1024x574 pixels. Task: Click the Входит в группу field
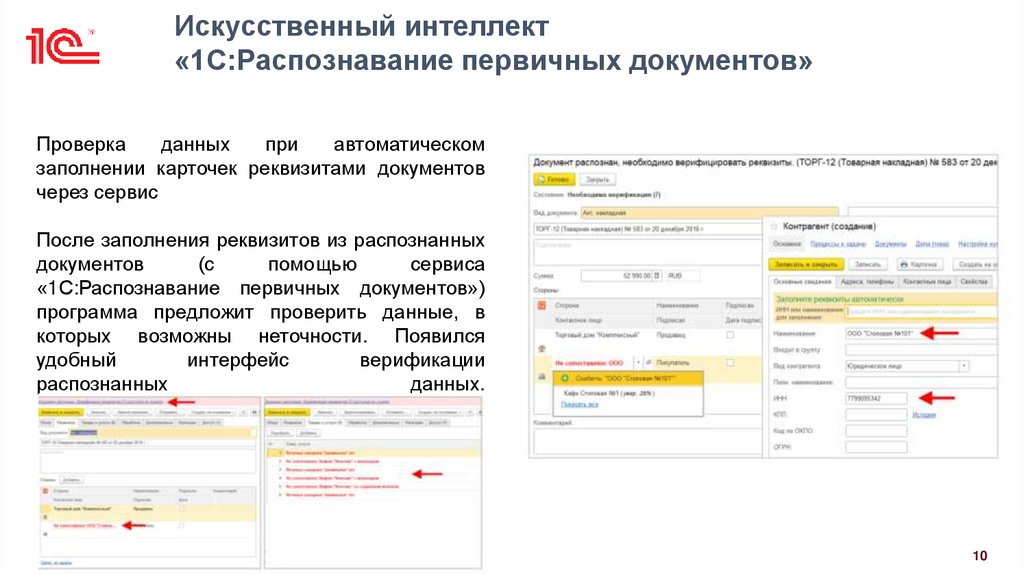921,350
